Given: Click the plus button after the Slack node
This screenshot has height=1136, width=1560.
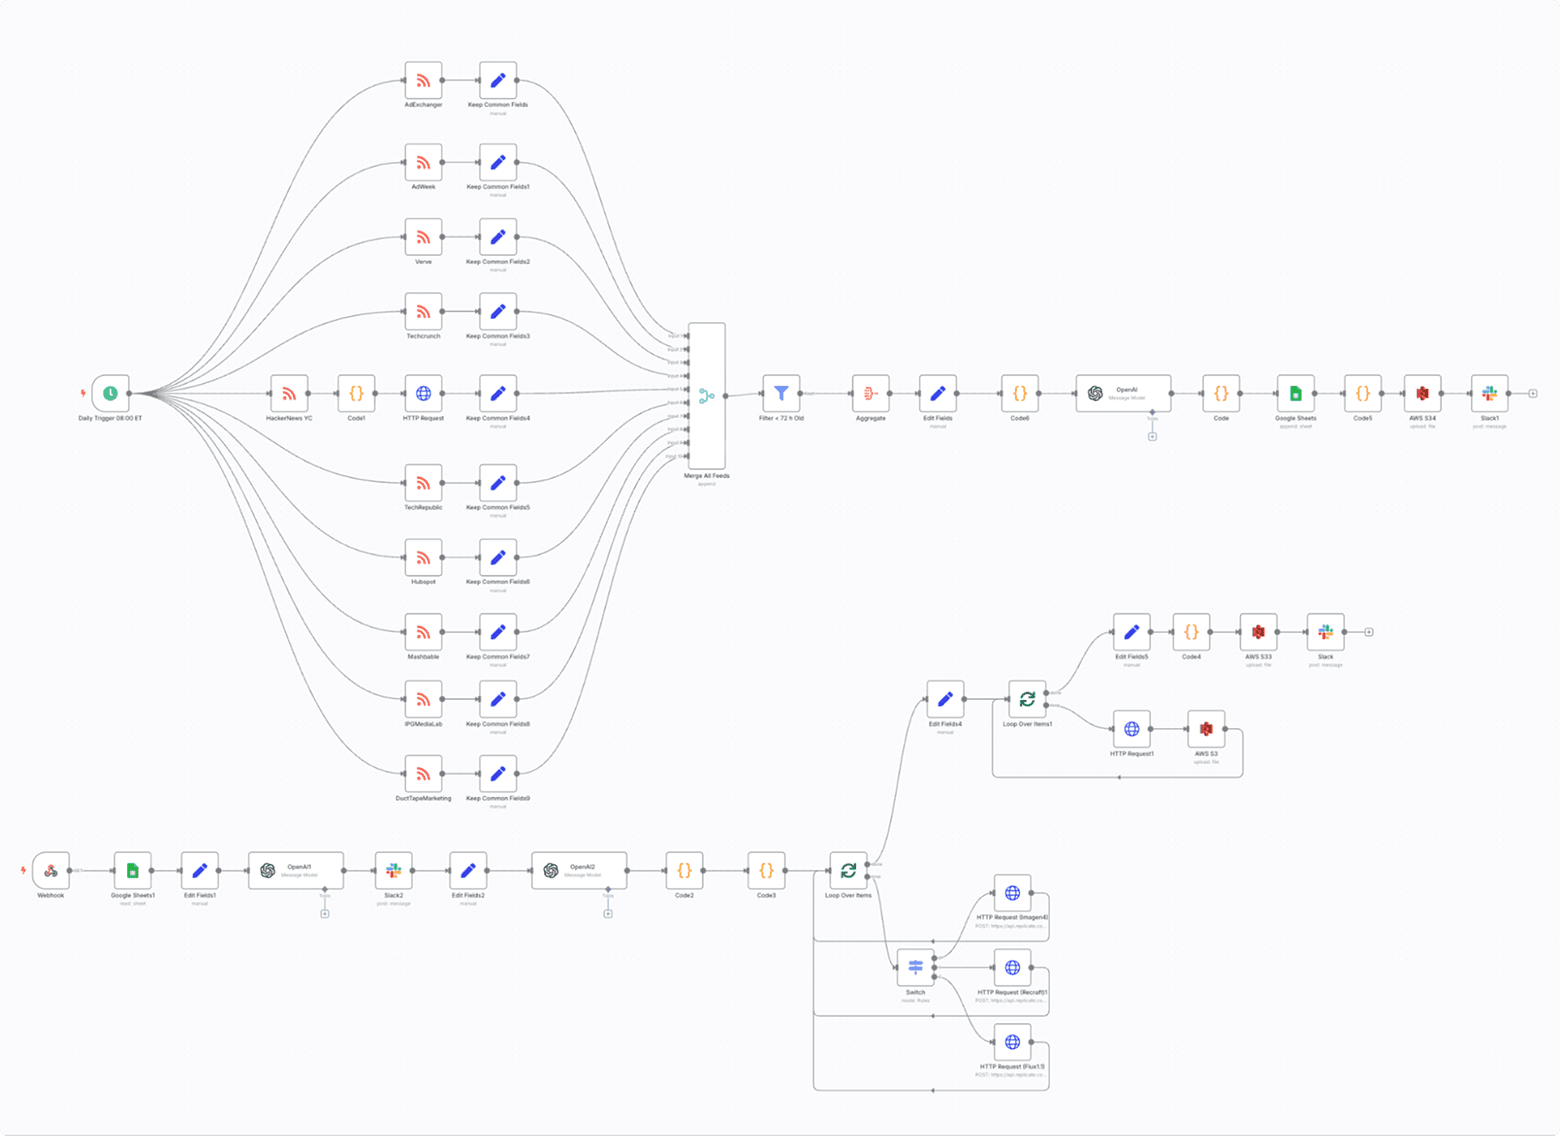Looking at the screenshot, I should tap(1369, 632).
